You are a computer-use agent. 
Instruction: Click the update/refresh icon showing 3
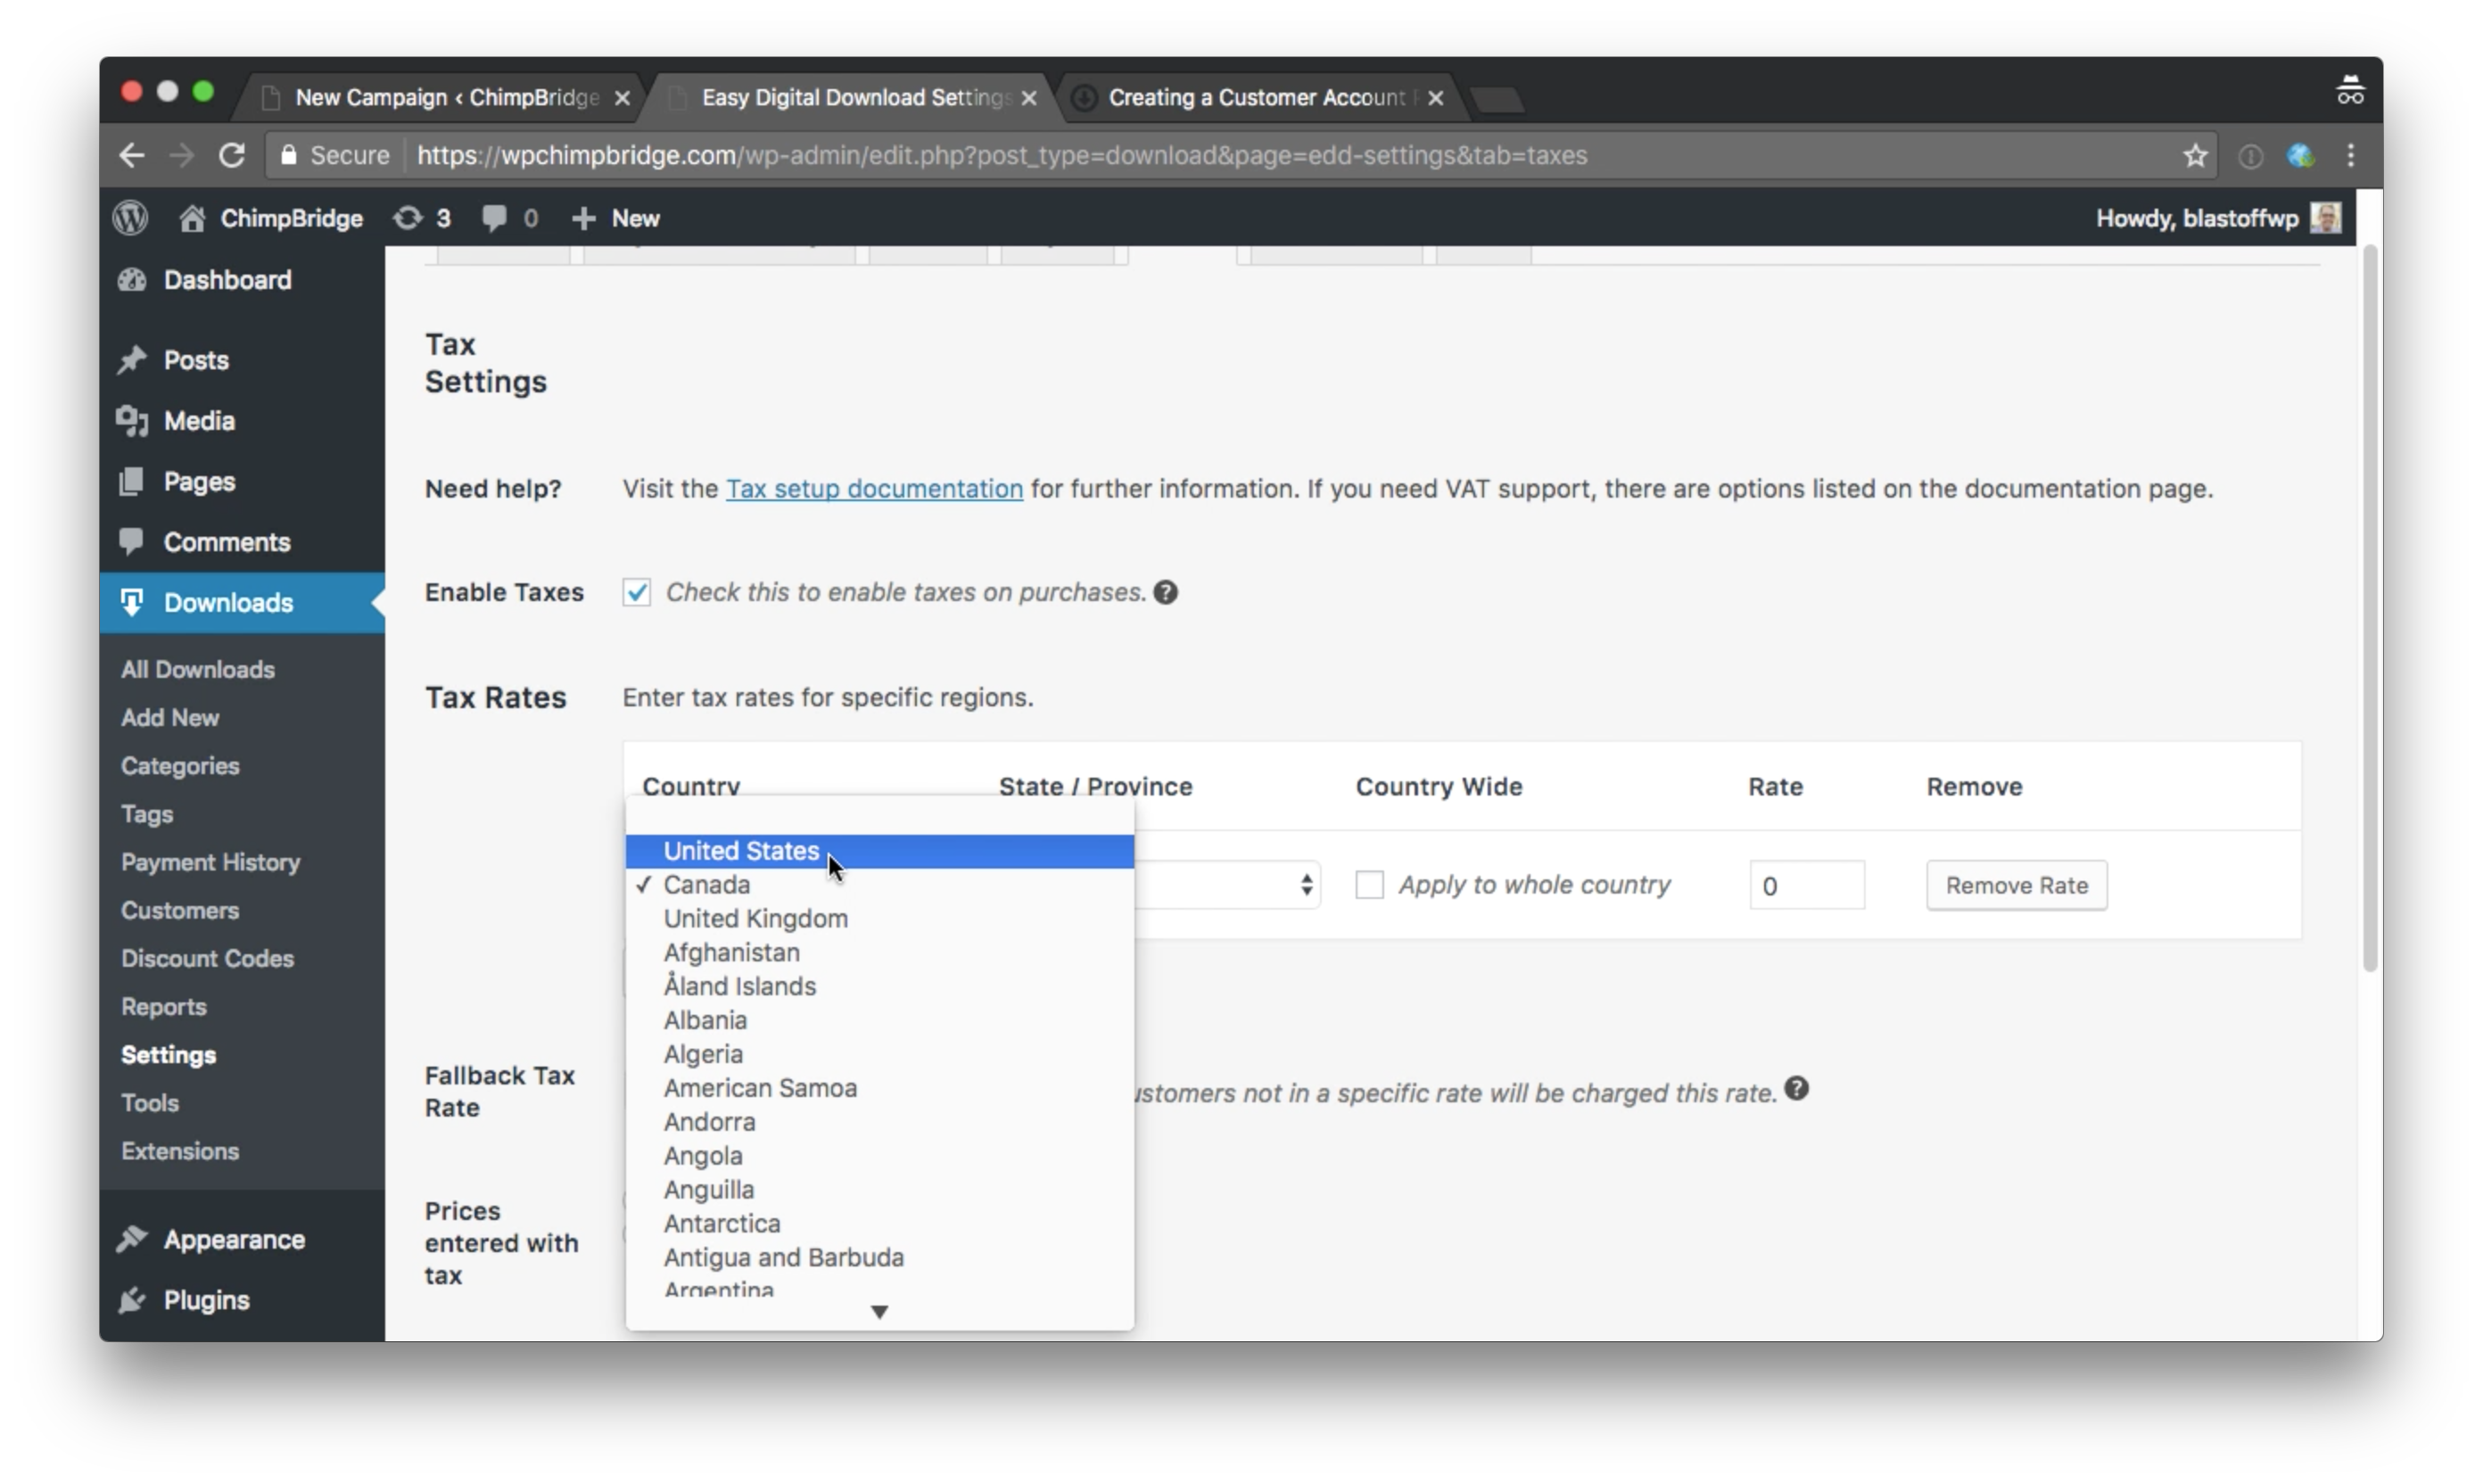(x=408, y=217)
